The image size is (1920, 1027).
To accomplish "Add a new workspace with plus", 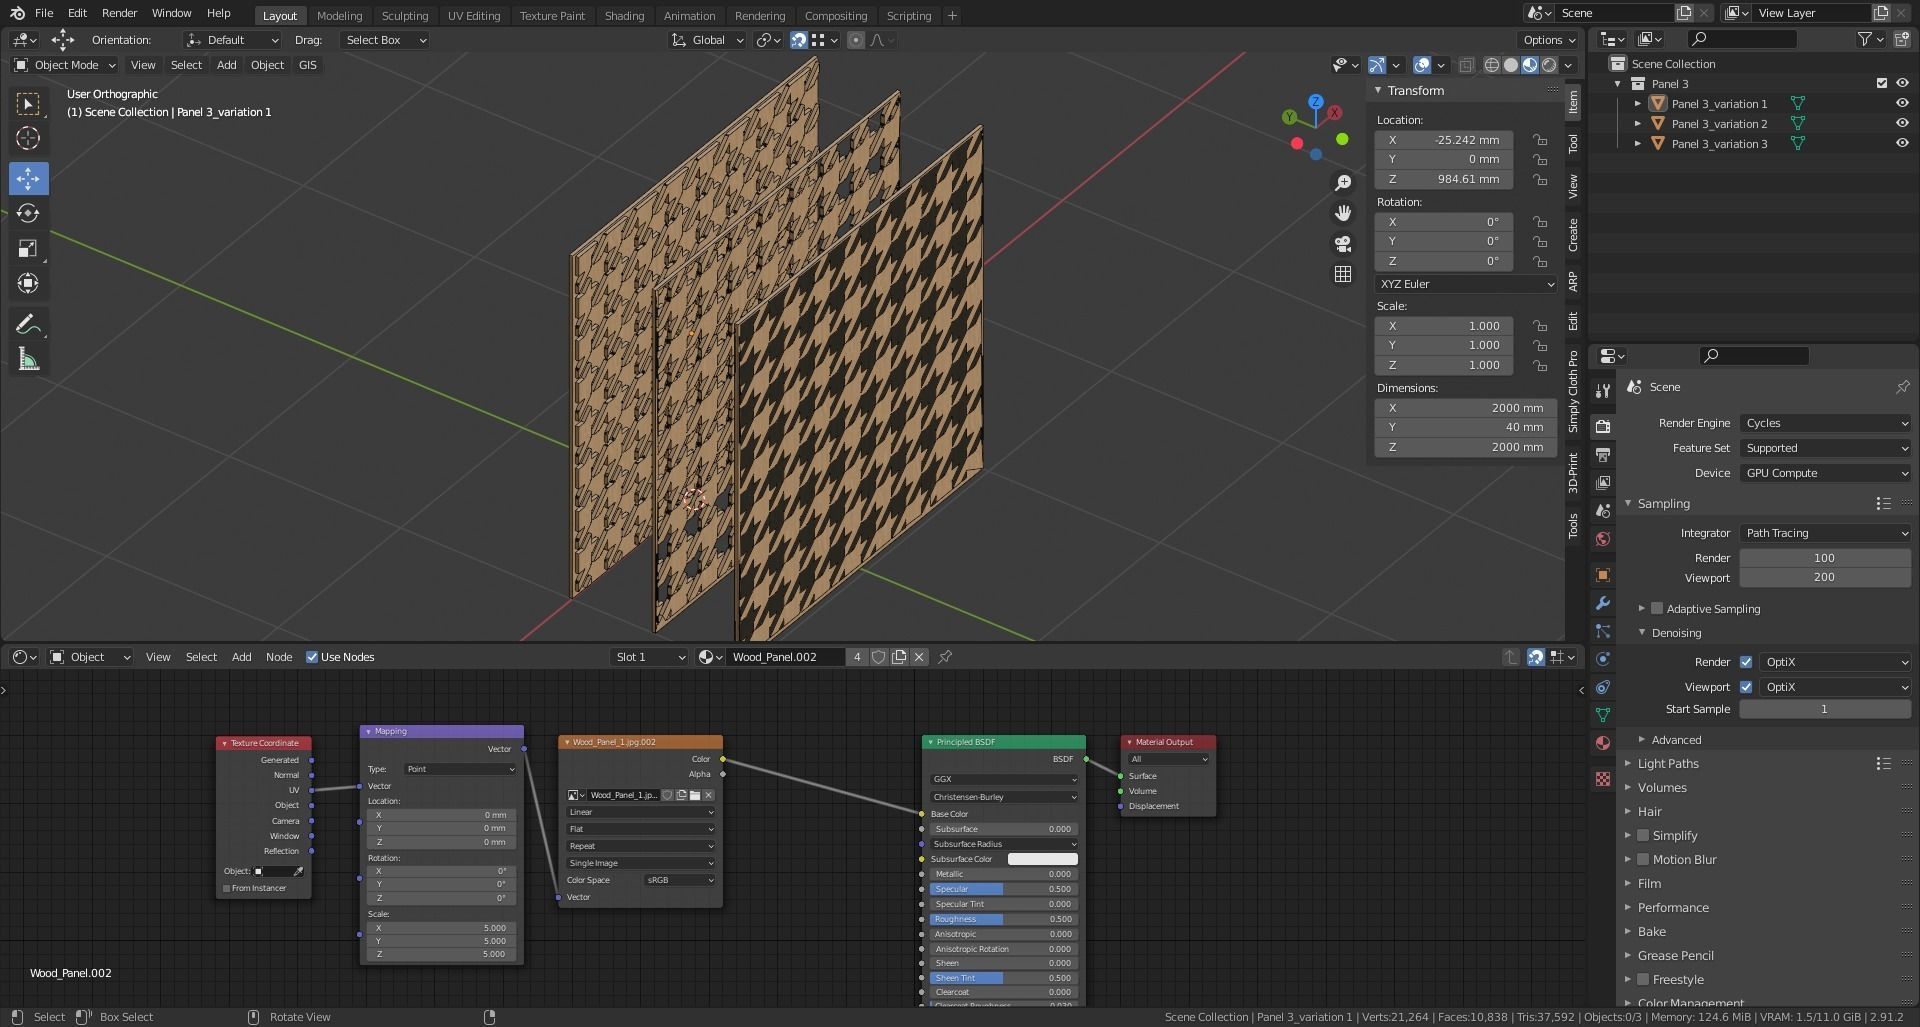I will coord(952,15).
